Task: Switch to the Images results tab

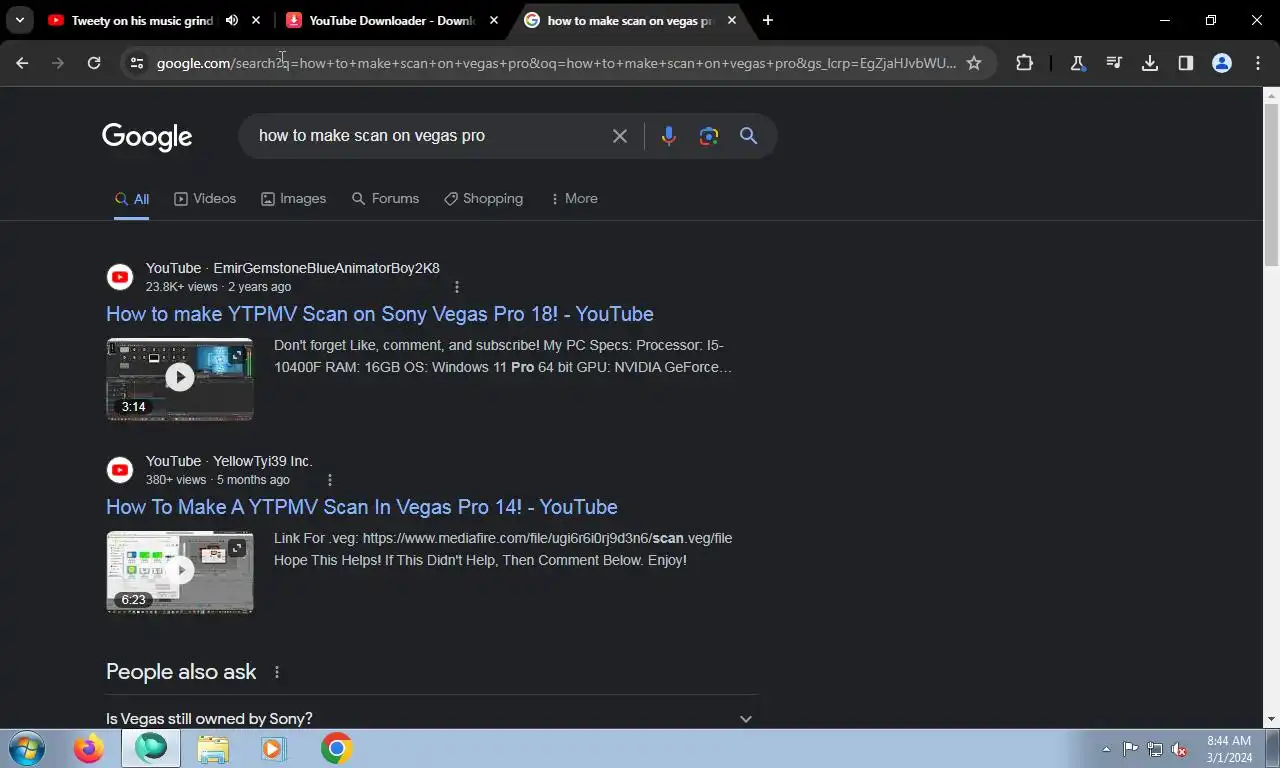Action: (x=293, y=199)
